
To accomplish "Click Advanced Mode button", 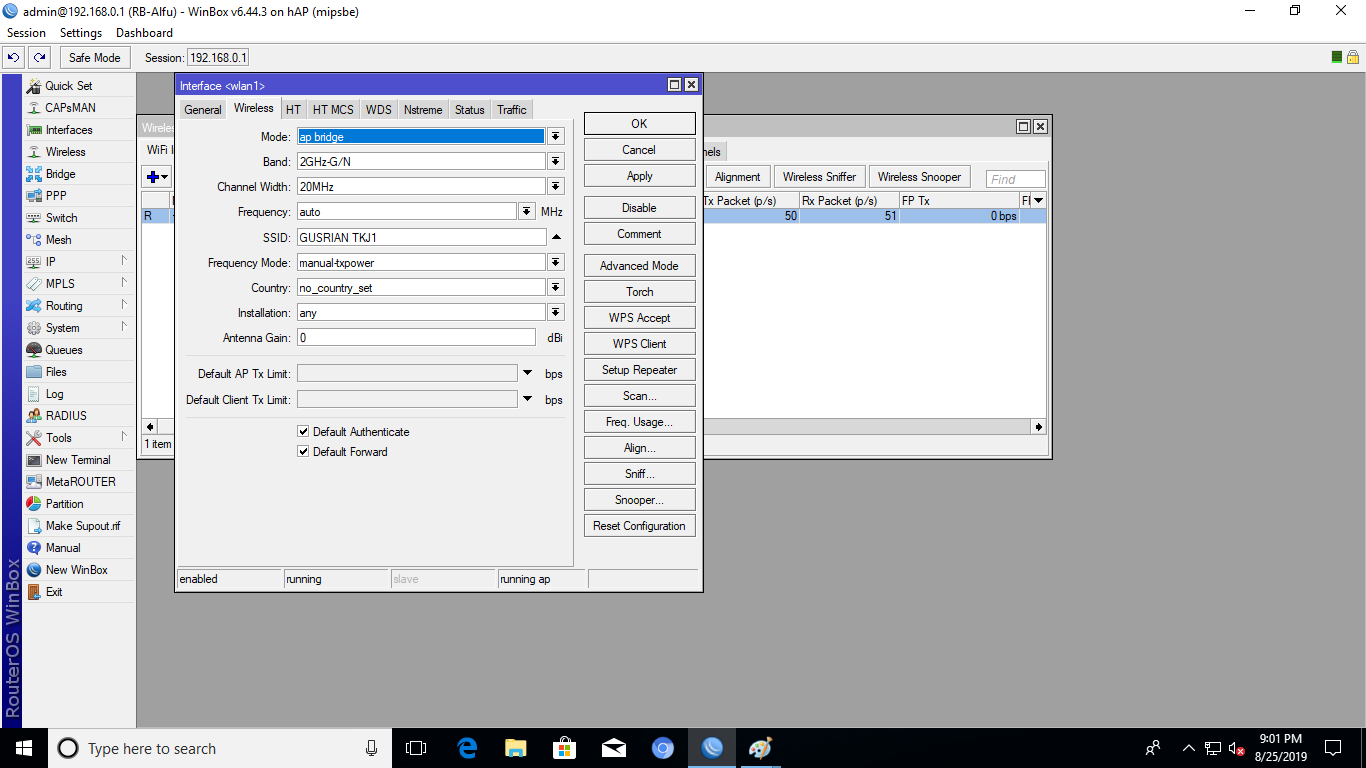I will pos(640,266).
